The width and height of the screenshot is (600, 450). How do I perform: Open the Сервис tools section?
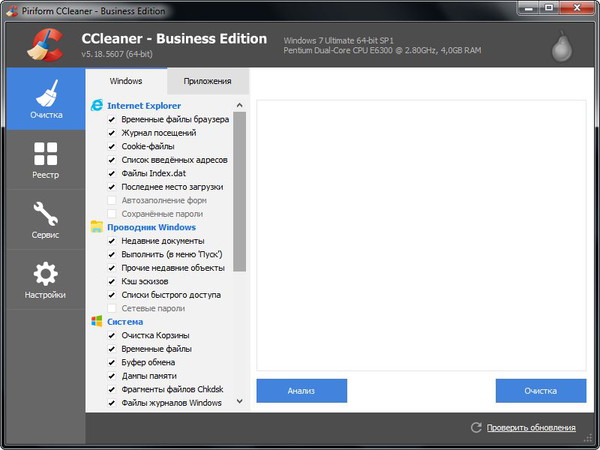(x=46, y=220)
